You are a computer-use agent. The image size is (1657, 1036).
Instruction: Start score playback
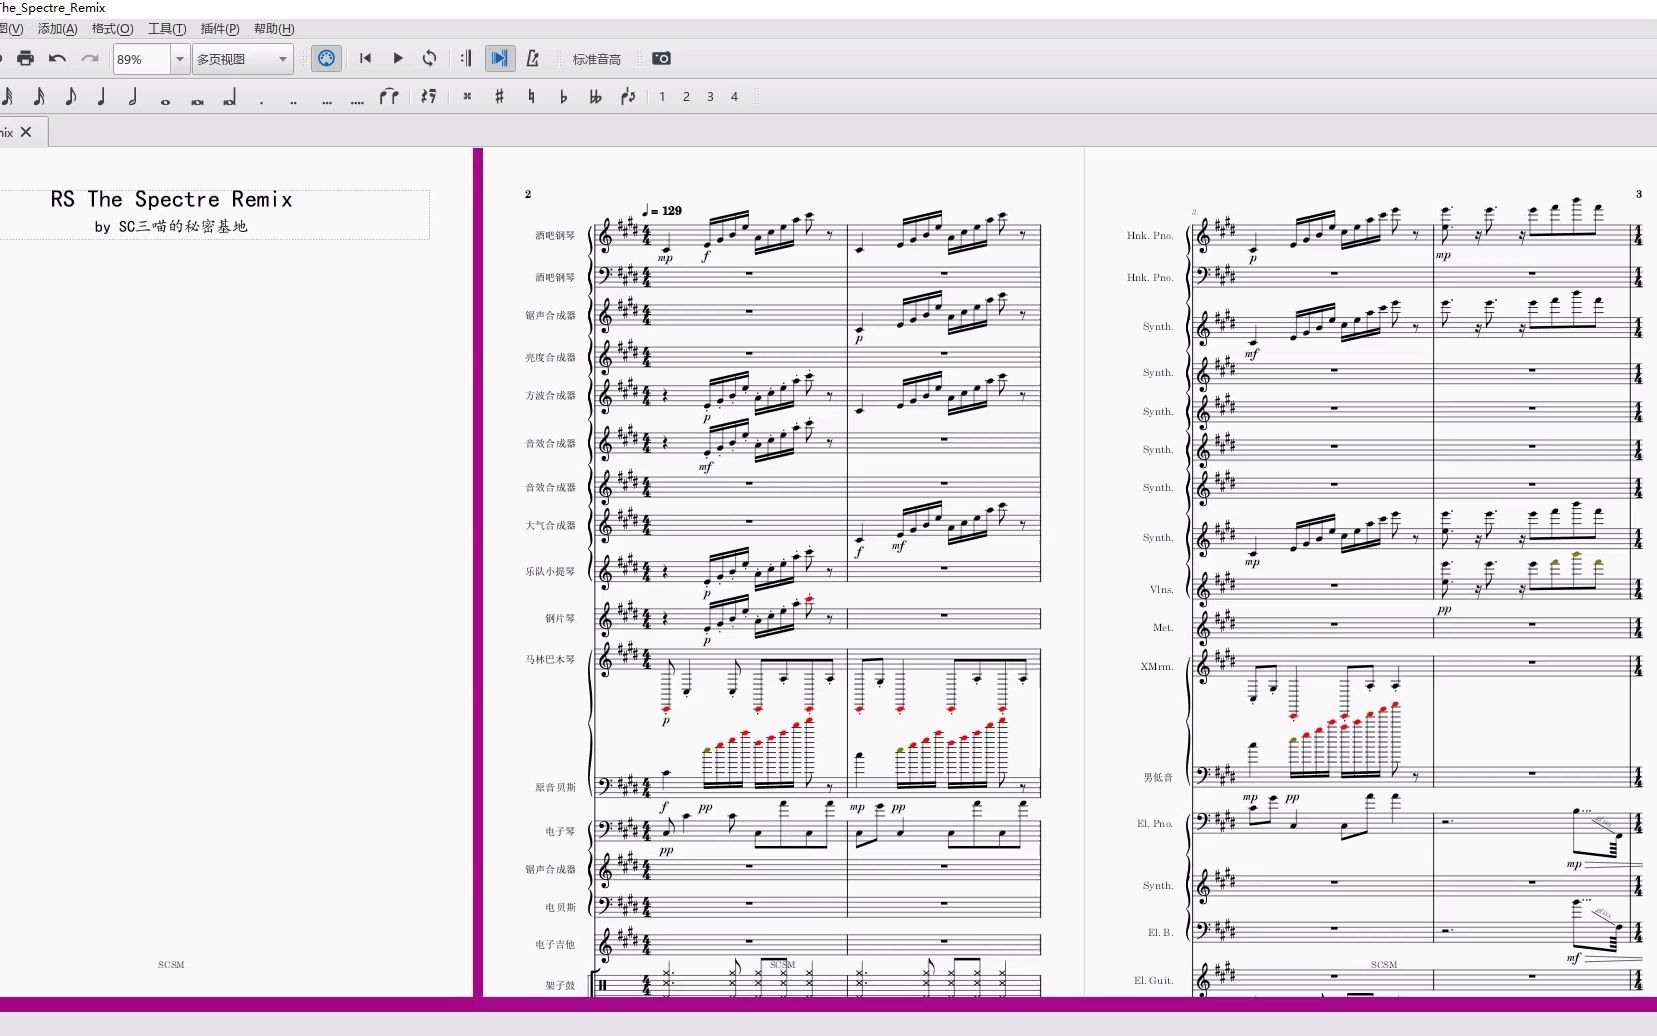pos(397,59)
